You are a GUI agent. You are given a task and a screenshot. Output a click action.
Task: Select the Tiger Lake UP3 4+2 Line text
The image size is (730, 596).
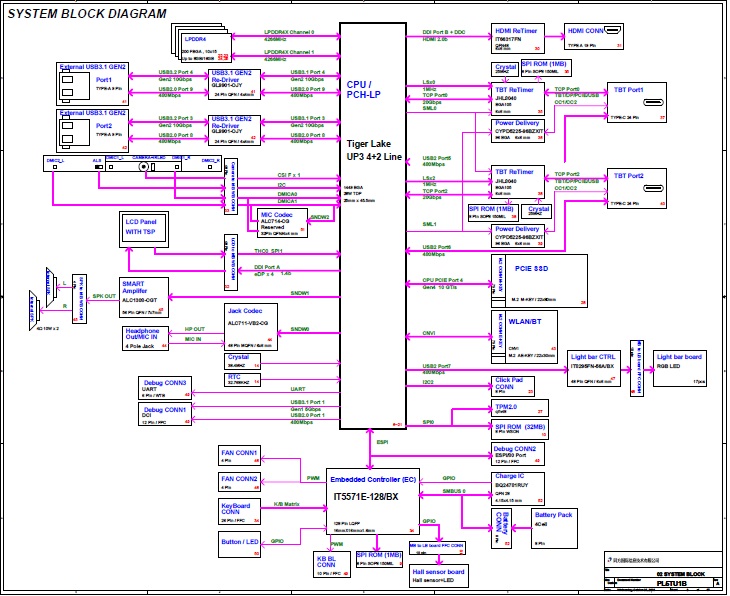[374, 150]
